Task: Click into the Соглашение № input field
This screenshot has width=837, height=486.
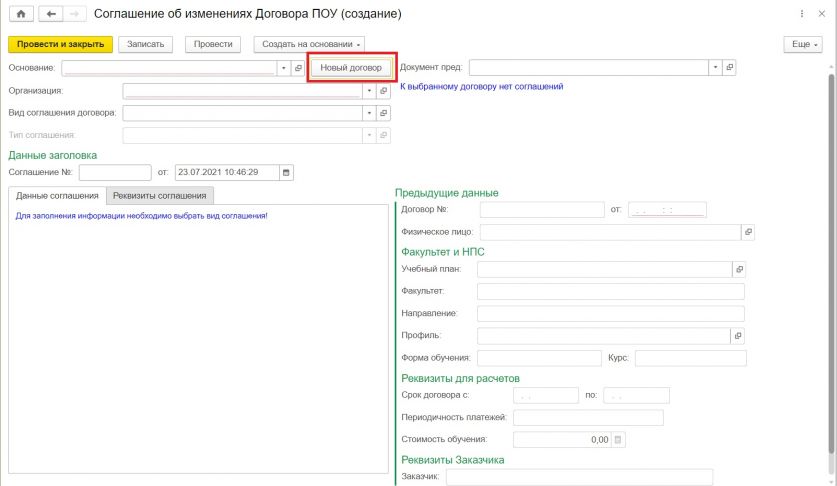Action: (x=115, y=173)
